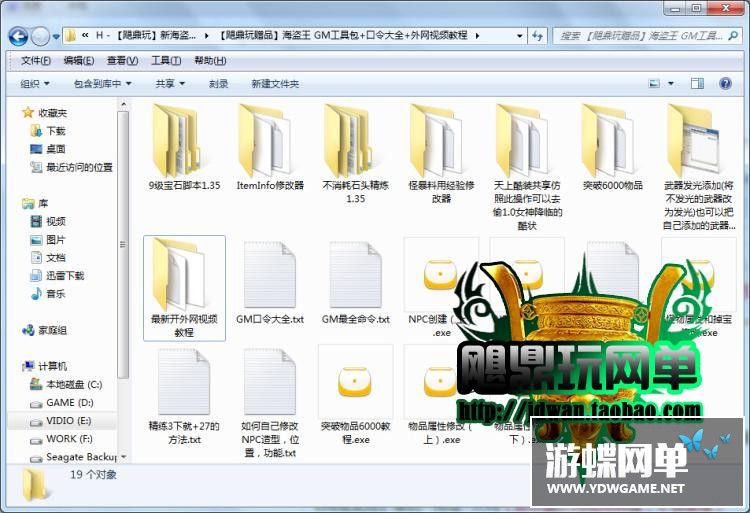Screen dimensions: 750x513
Task: Open the 文件(F) menu
Action: pos(36,61)
